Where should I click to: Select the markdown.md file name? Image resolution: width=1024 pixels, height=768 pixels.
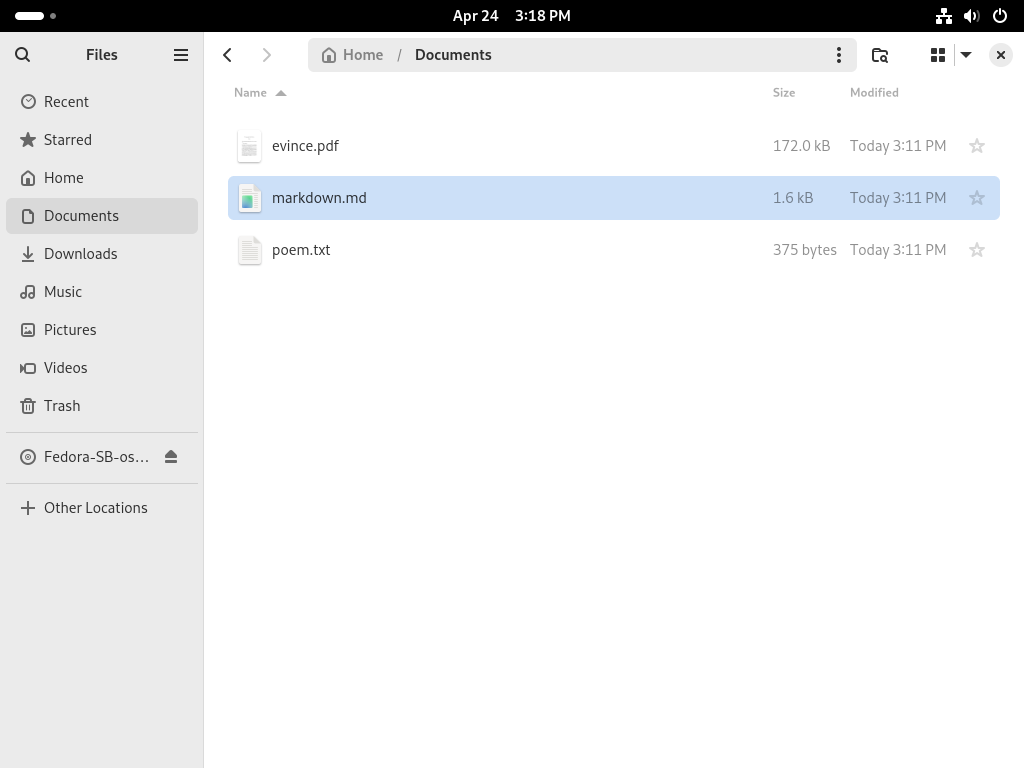click(x=319, y=198)
